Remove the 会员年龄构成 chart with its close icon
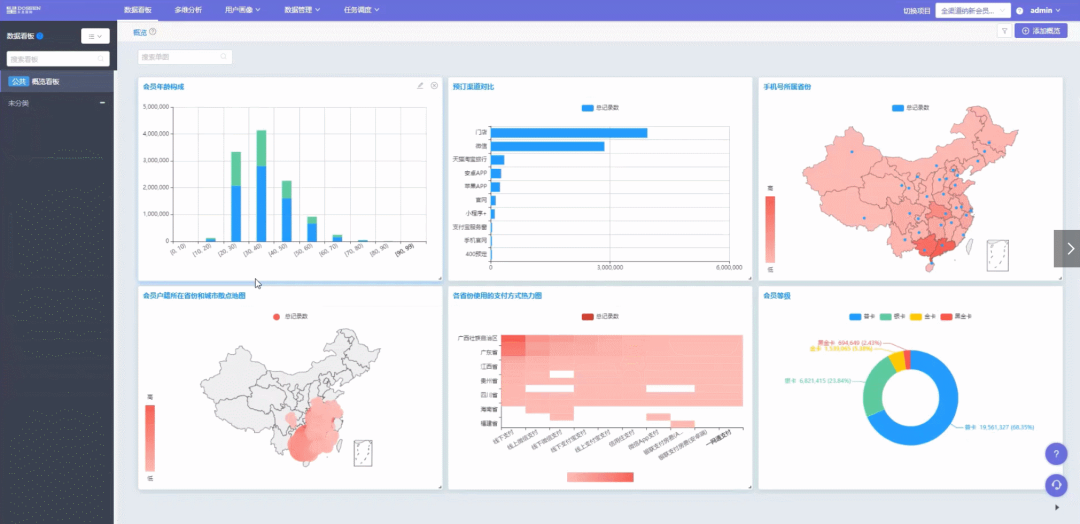The width and height of the screenshot is (1080, 524). click(x=434, y=86)
